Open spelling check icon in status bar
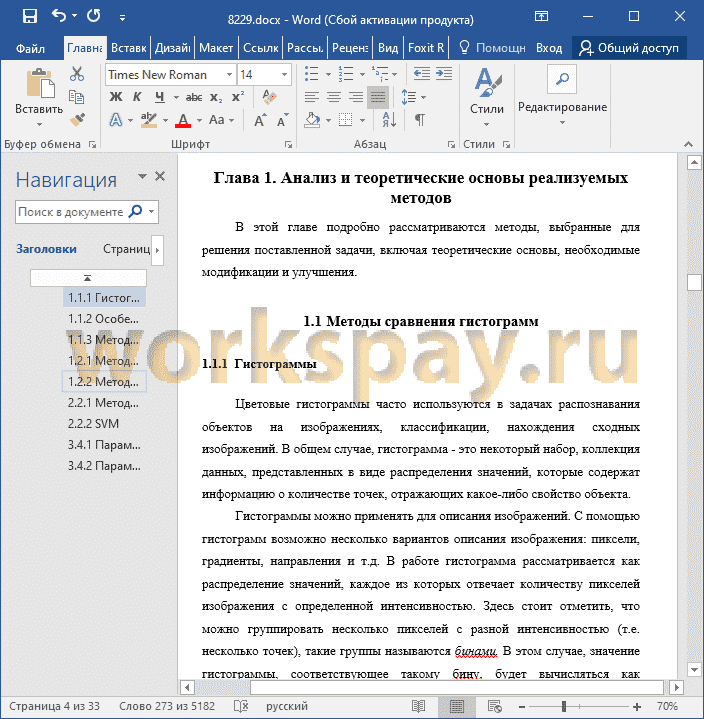The width and height of the screenshot is (704, 719). [241, 706]
